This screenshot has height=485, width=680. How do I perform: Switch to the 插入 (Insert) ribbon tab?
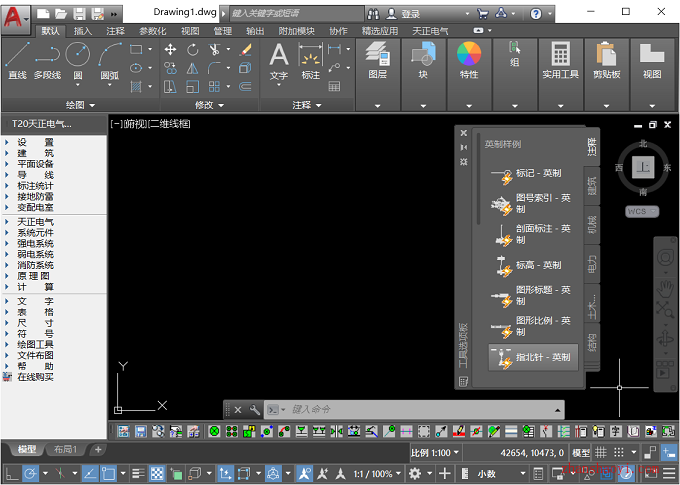coord(82,31)
